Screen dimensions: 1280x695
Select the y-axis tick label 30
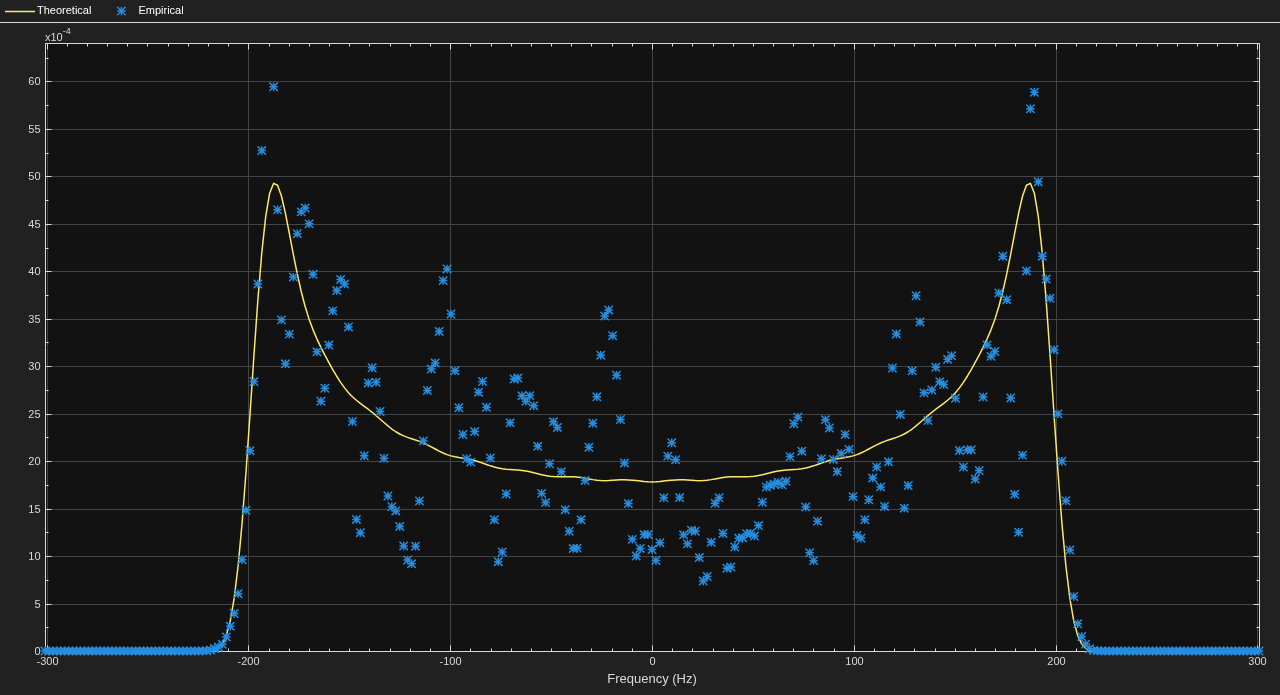click(x=34, y=366)
